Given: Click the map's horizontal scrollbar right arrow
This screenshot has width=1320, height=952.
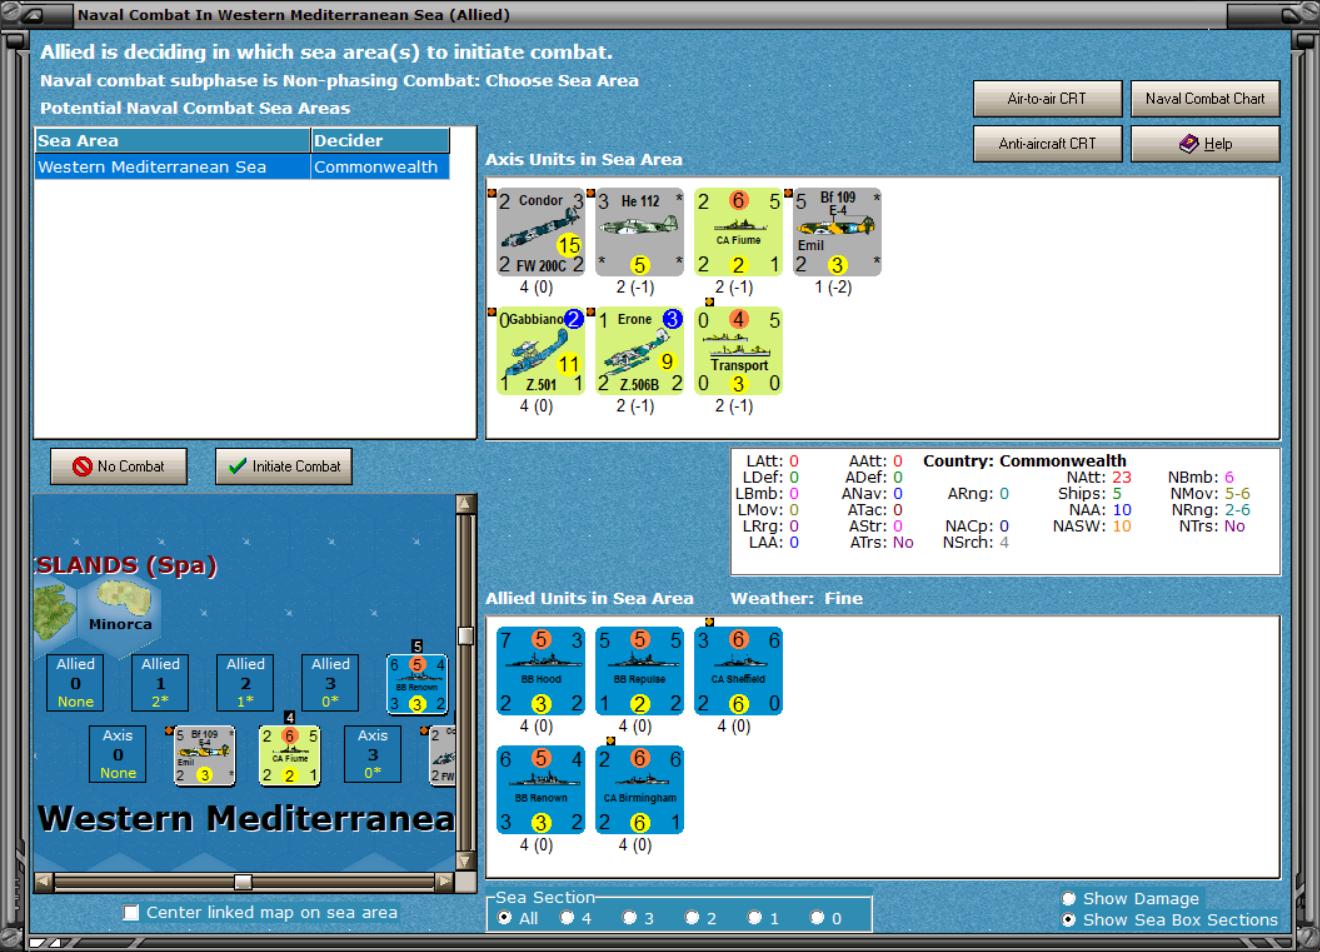Looking at the screenshot, I should tap(445, 881).
